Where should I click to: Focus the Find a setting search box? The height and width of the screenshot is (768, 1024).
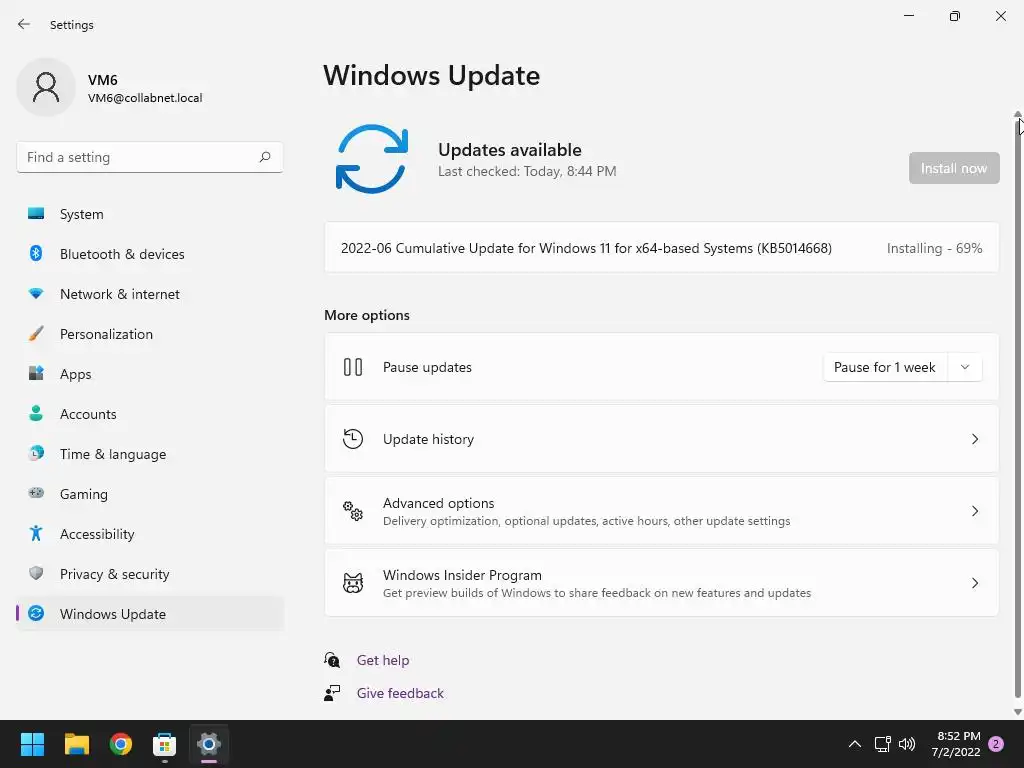coord(150,157)
